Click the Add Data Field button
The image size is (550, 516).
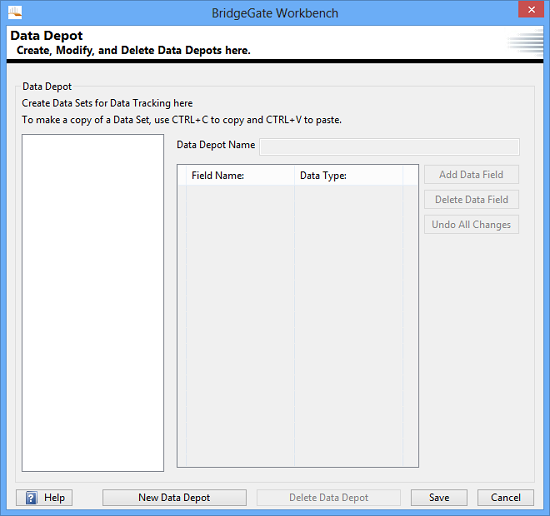(x=471, y=174)
